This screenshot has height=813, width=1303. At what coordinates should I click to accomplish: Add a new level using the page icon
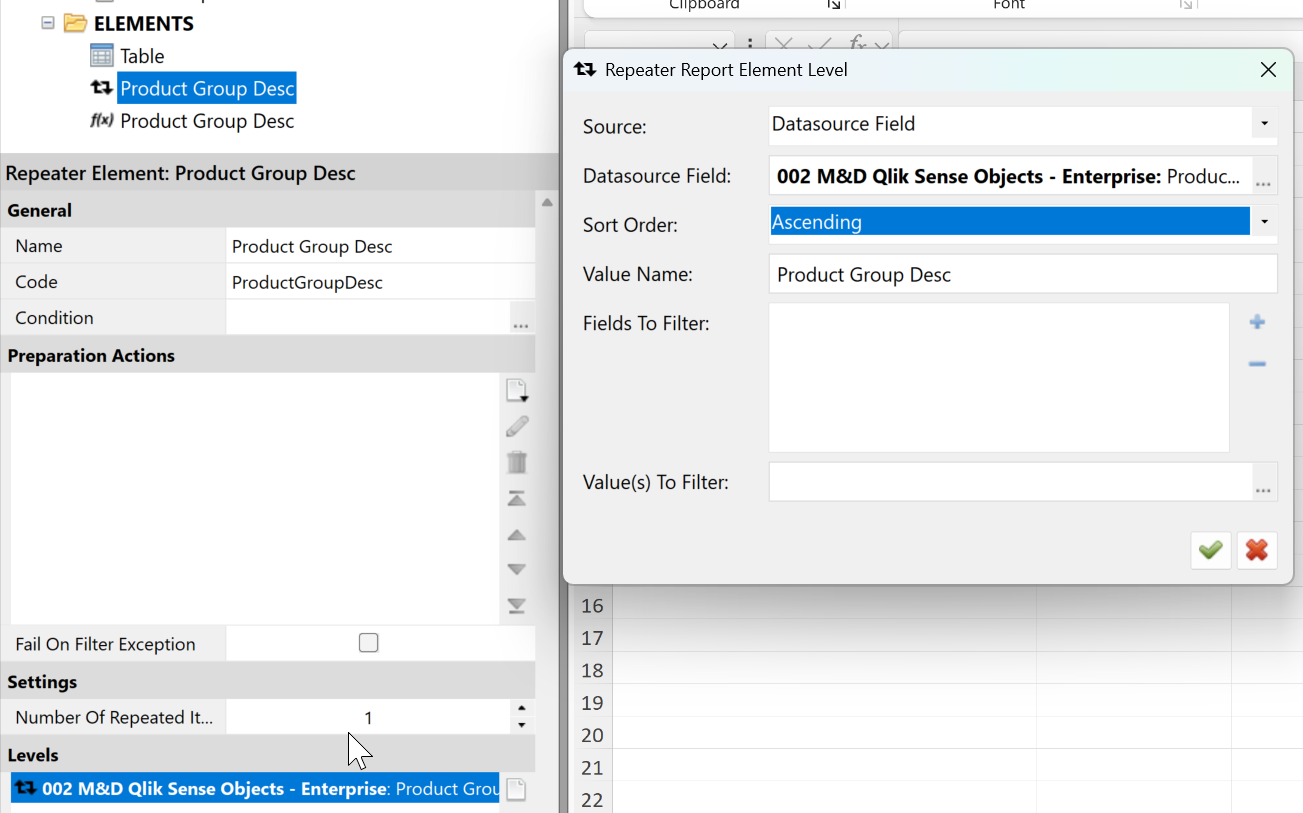point(516,790)
